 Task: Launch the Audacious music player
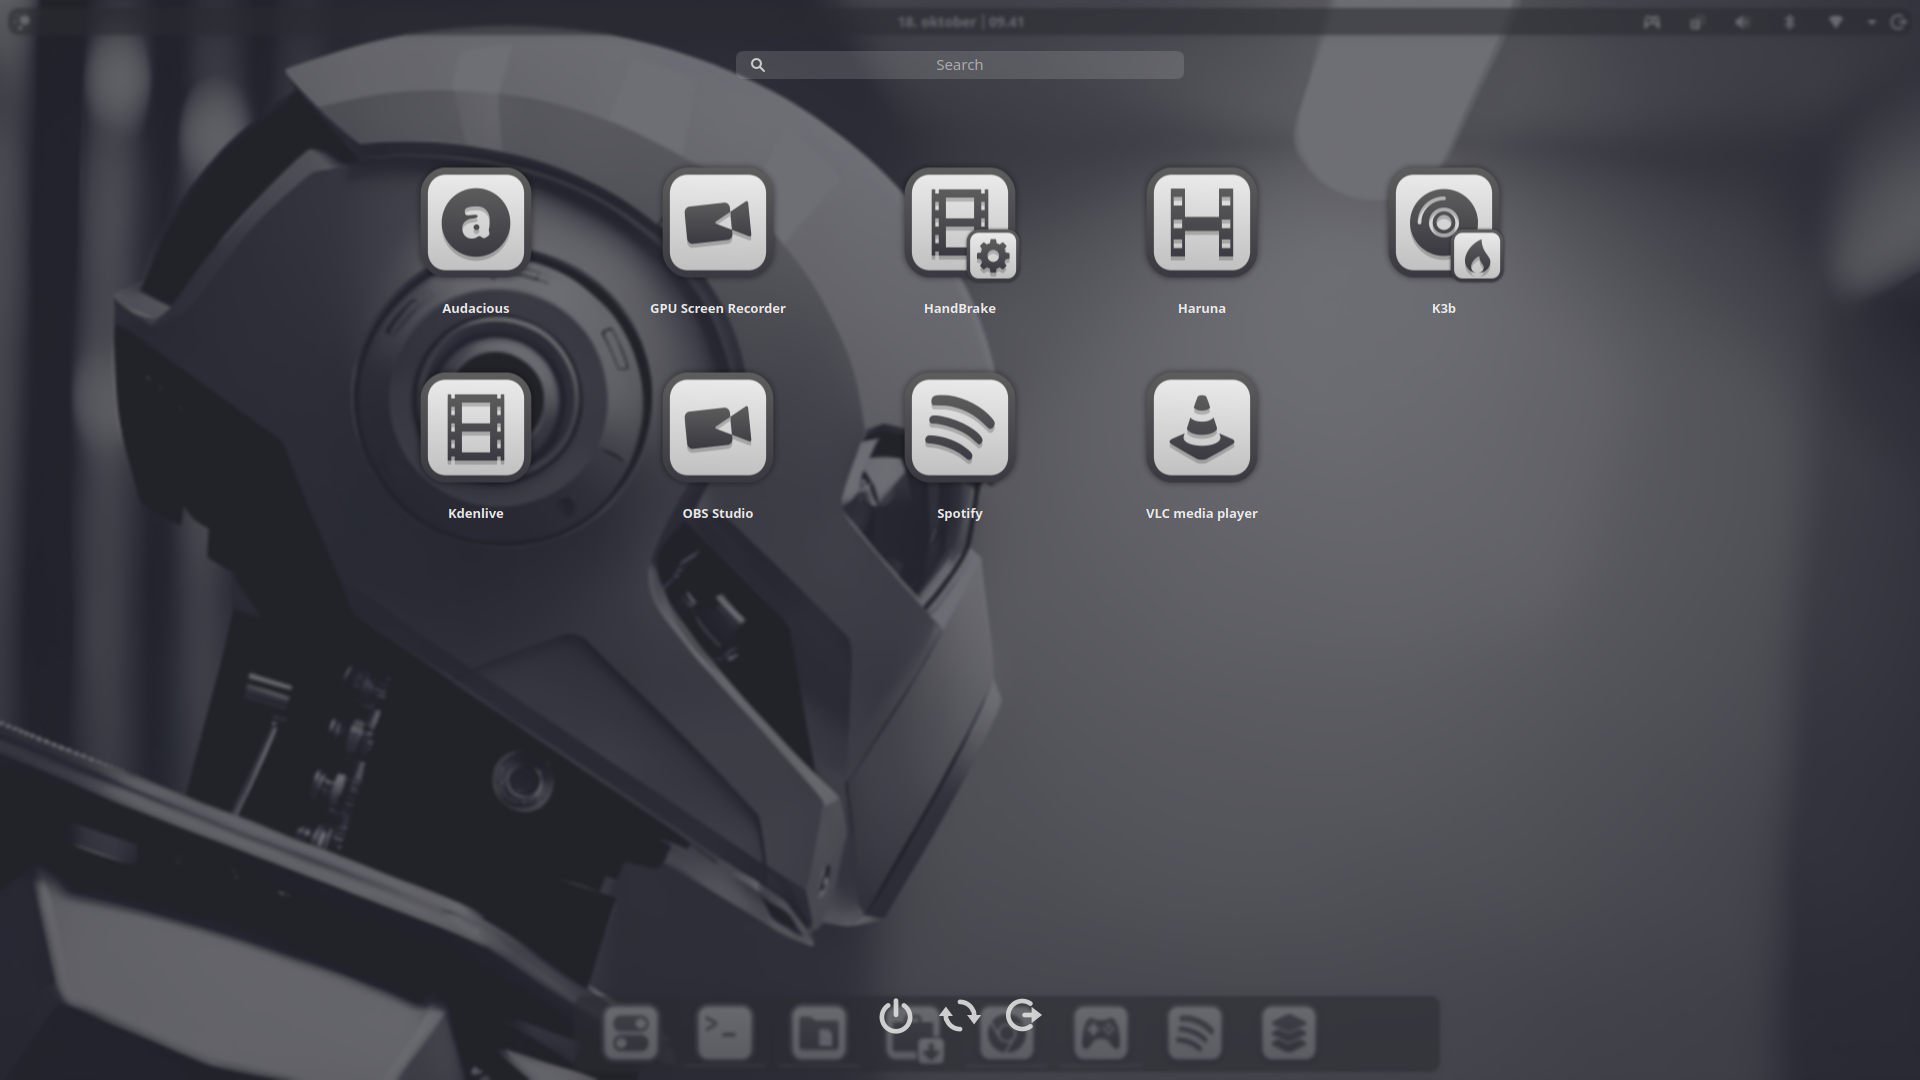(476, 222)
